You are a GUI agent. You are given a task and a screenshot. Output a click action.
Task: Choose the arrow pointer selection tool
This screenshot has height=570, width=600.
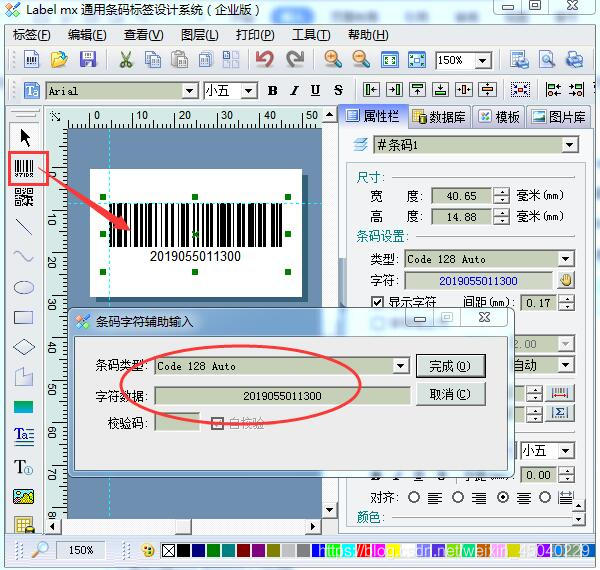click(x=25, y=138)
